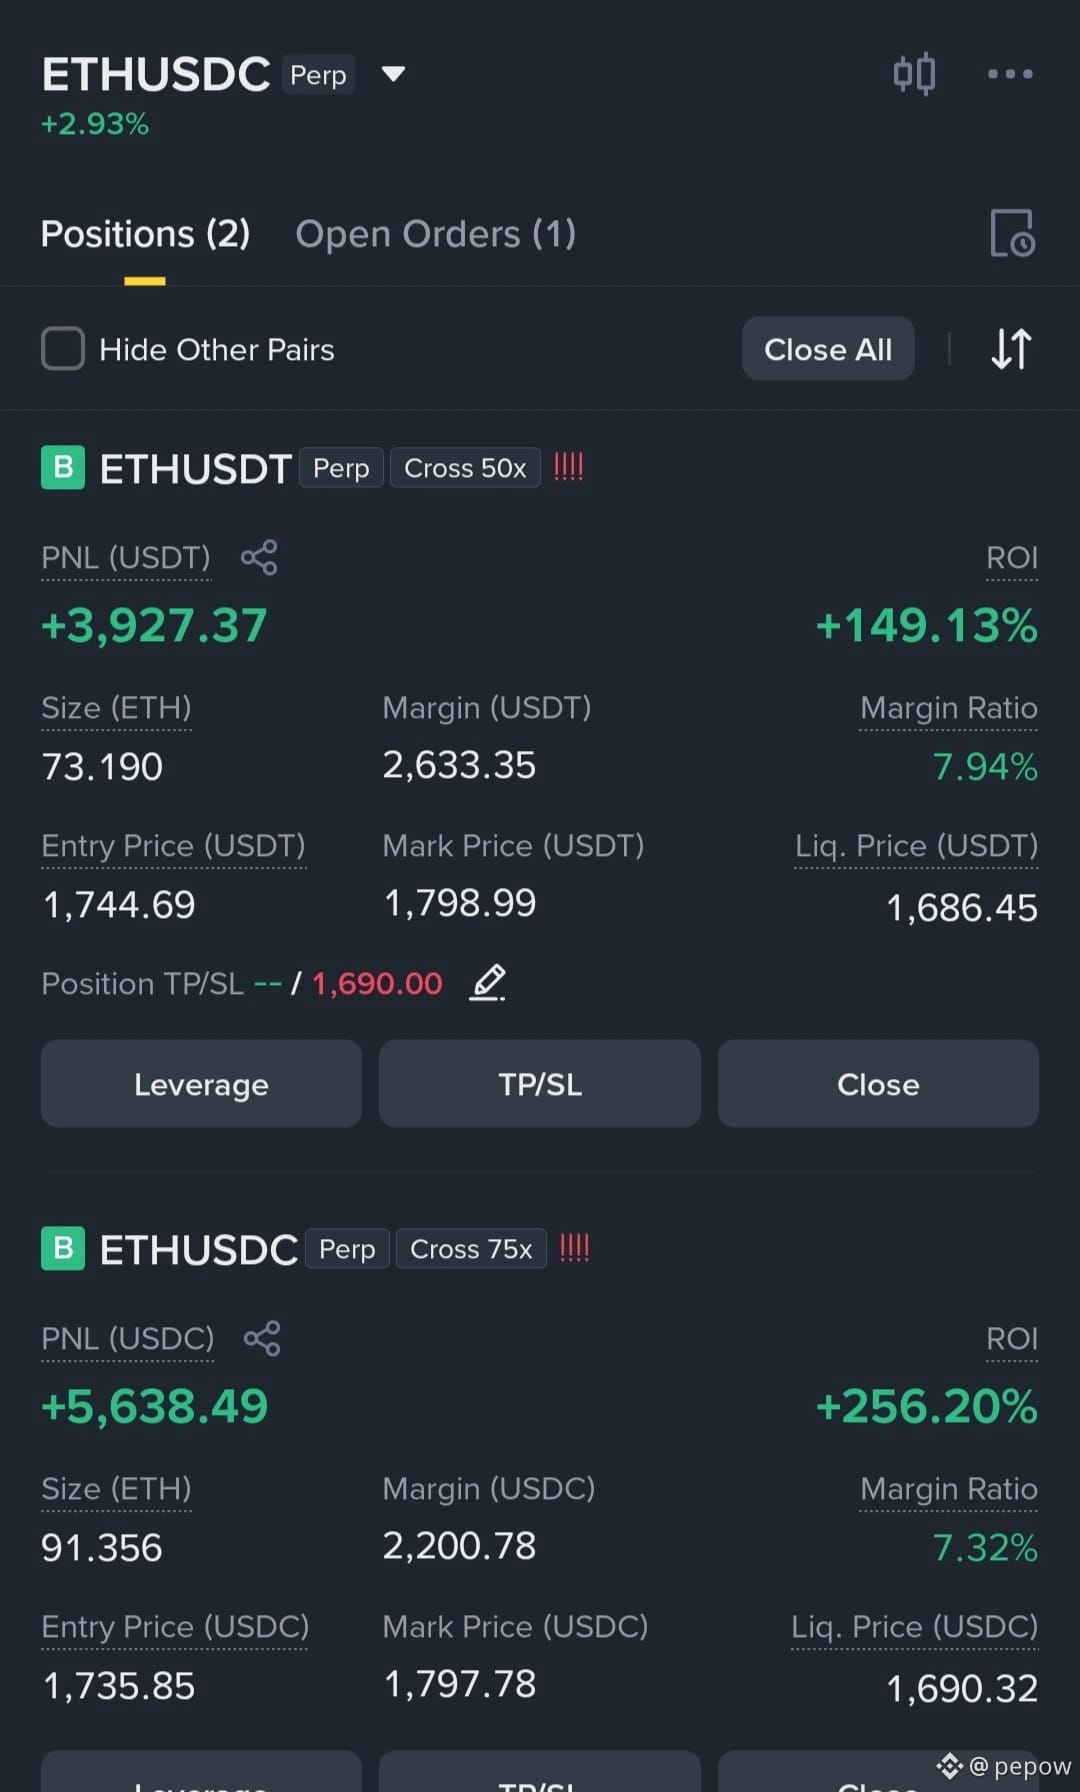Tap the Close All button
Viewport: 1080px width, 1792px height.
coord(828,349)
